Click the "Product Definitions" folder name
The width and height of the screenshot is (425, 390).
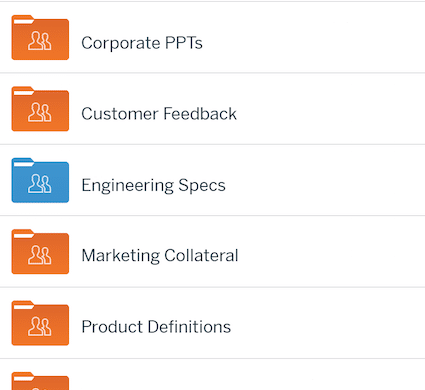click(x=156, y=327)
